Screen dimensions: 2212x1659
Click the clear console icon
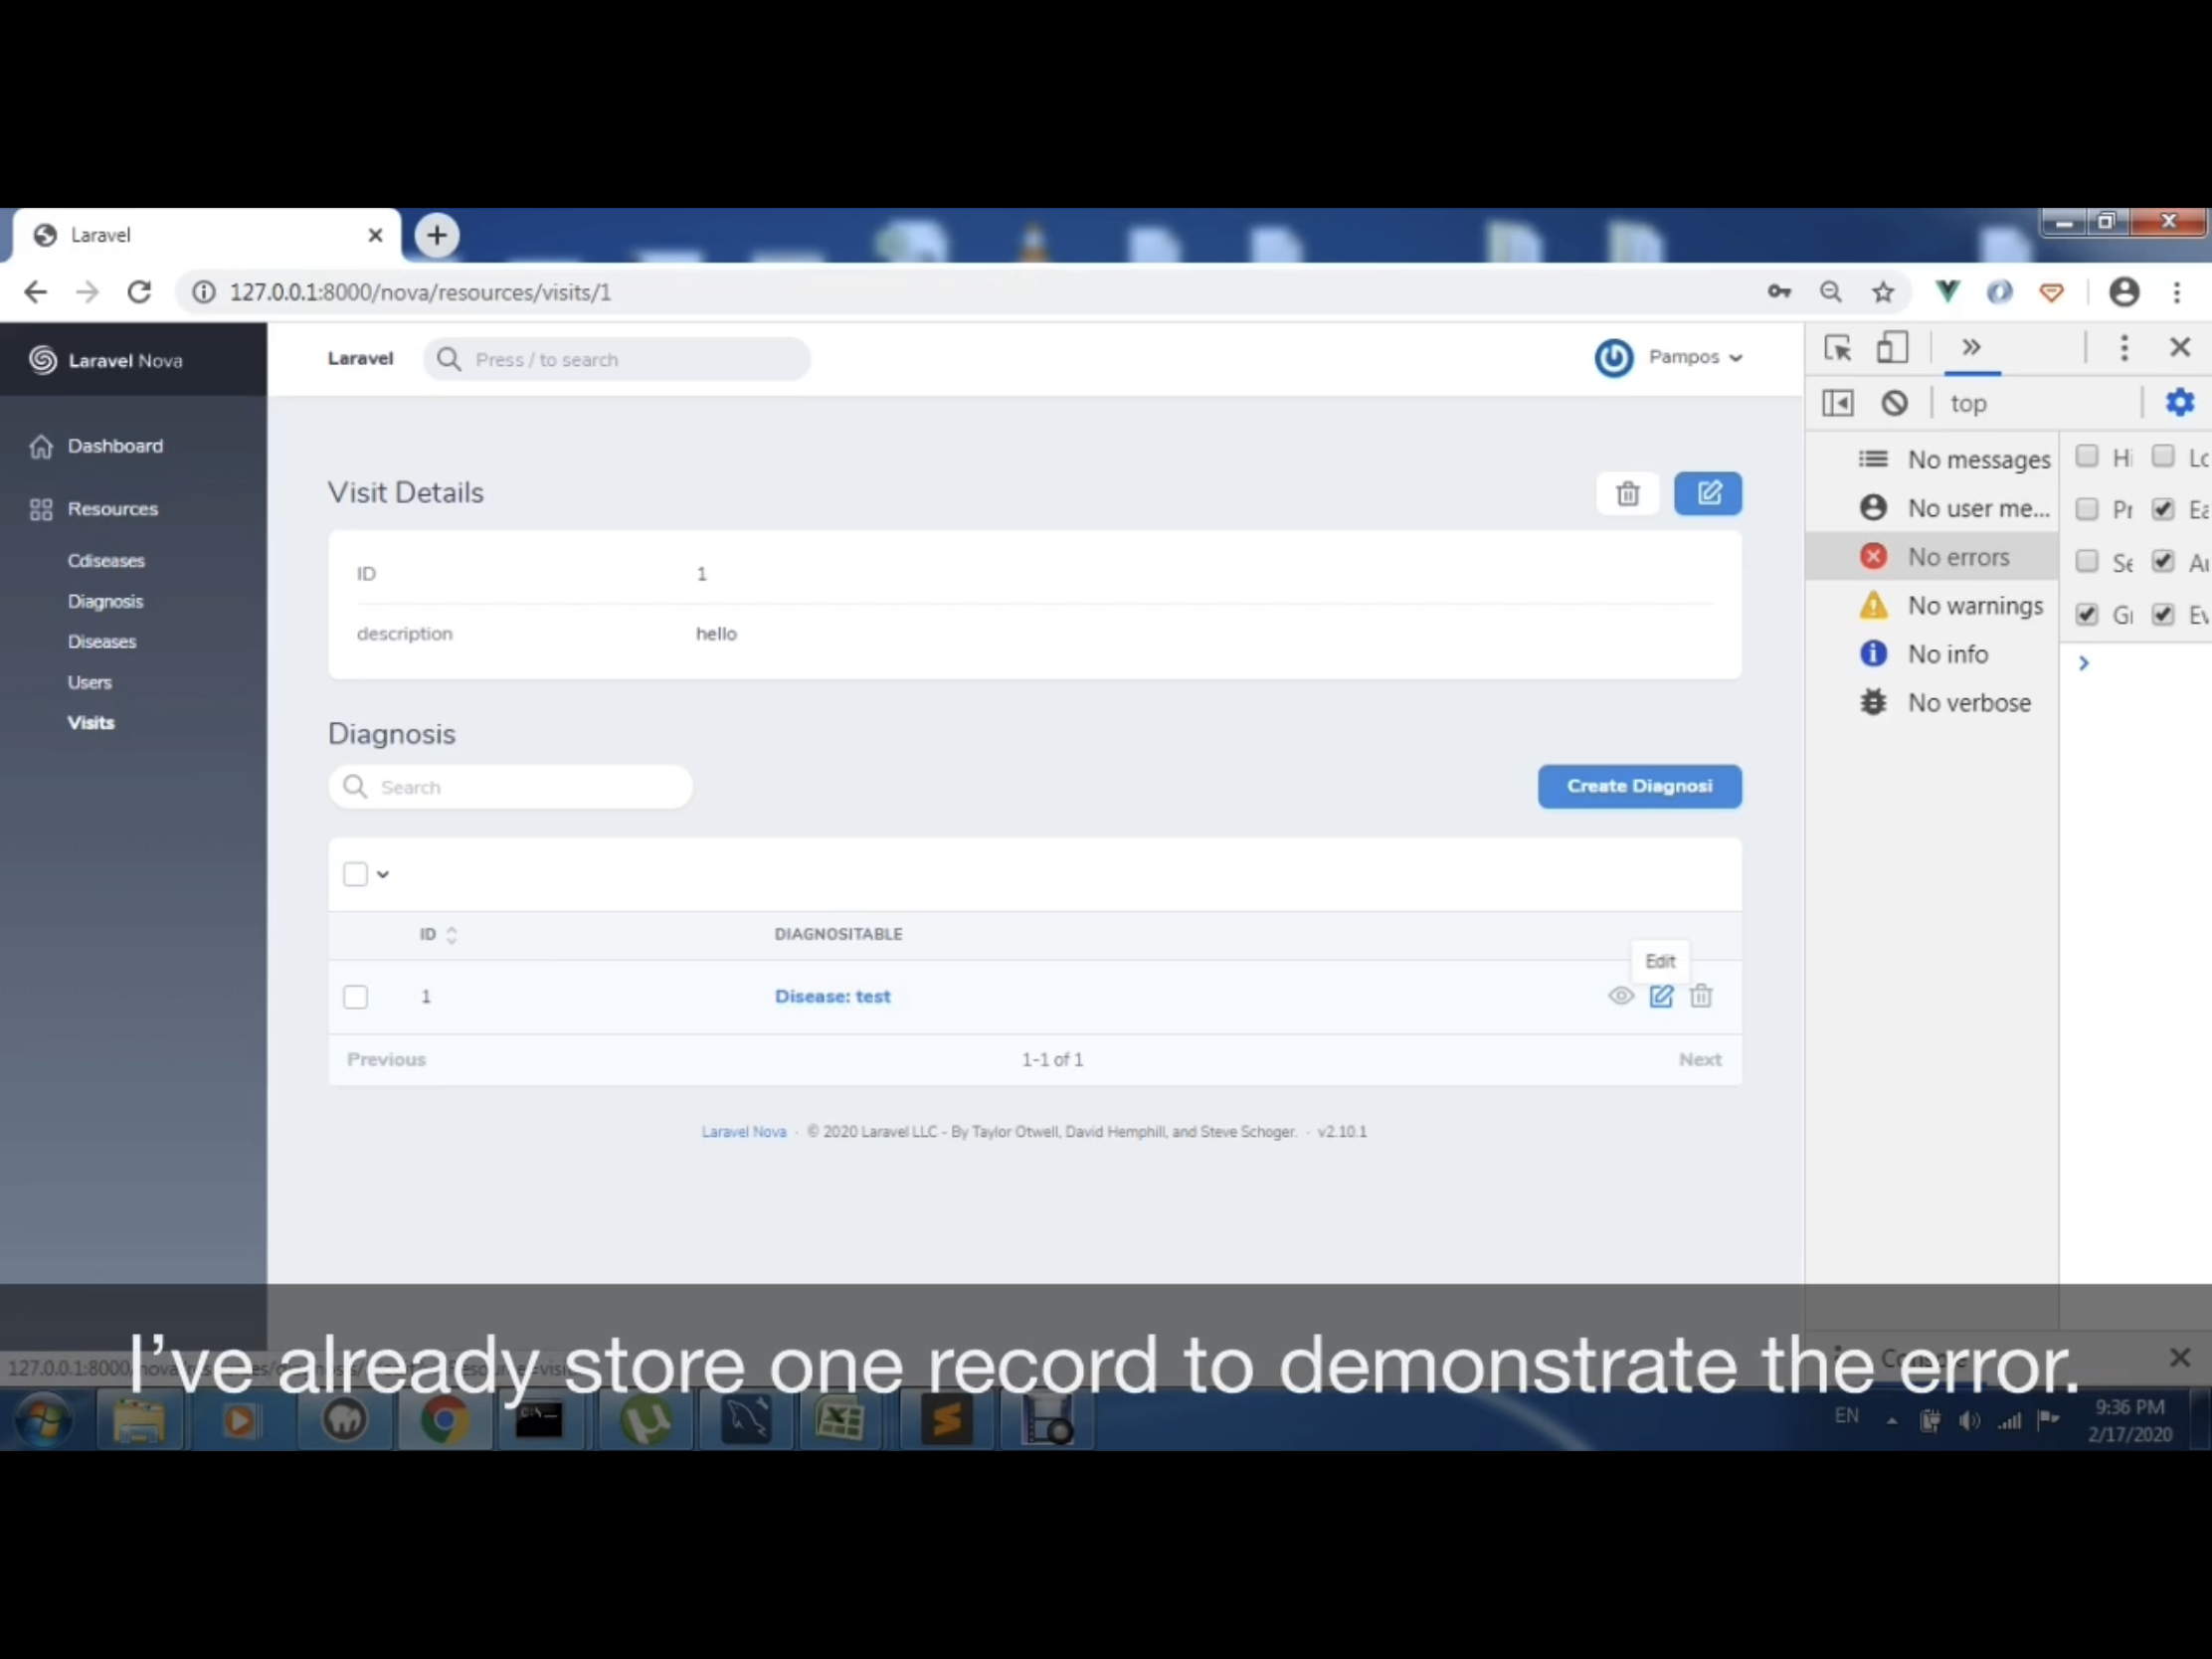tap(1894, 403)
